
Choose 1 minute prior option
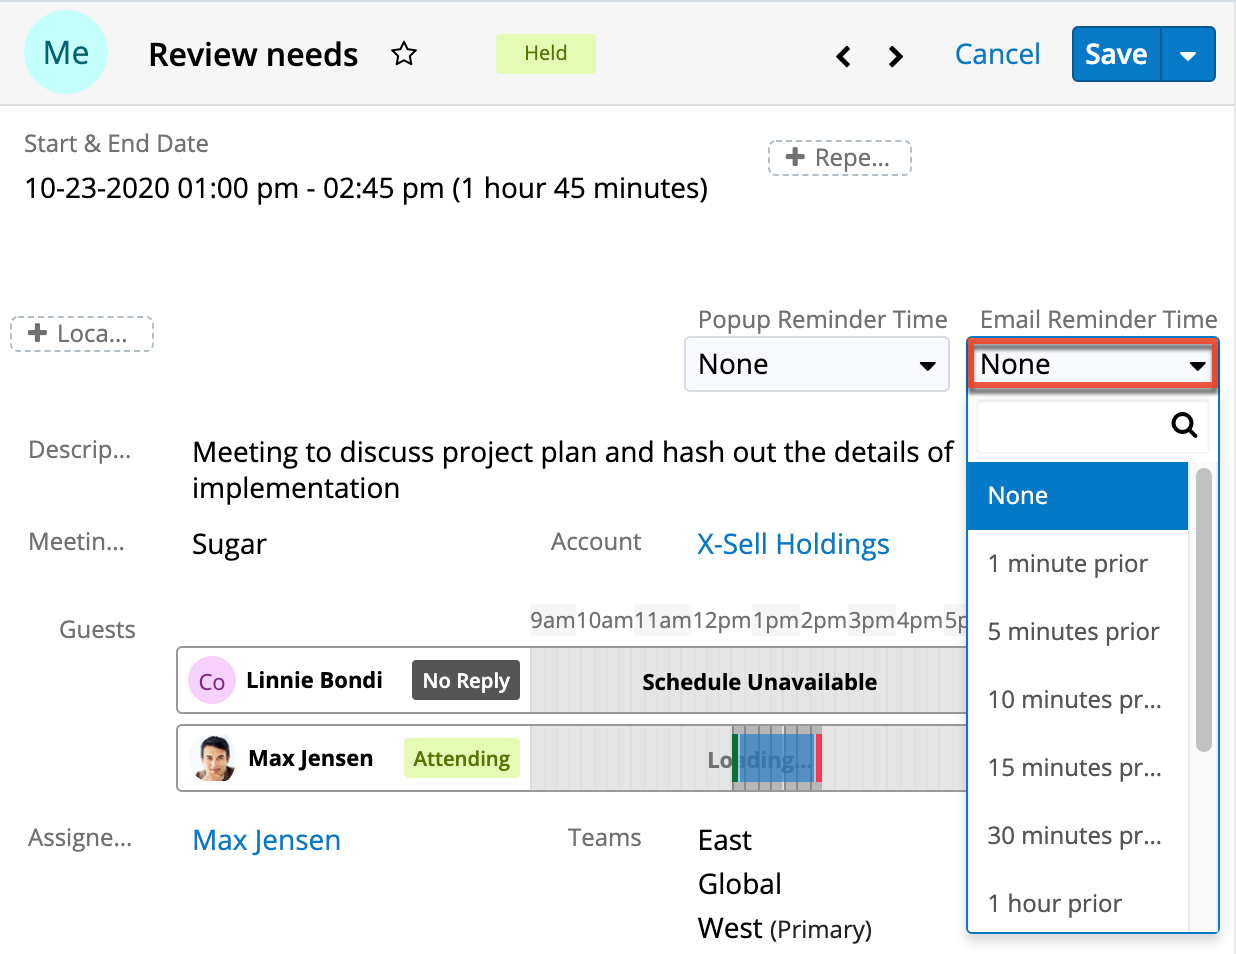(1068, 564)
